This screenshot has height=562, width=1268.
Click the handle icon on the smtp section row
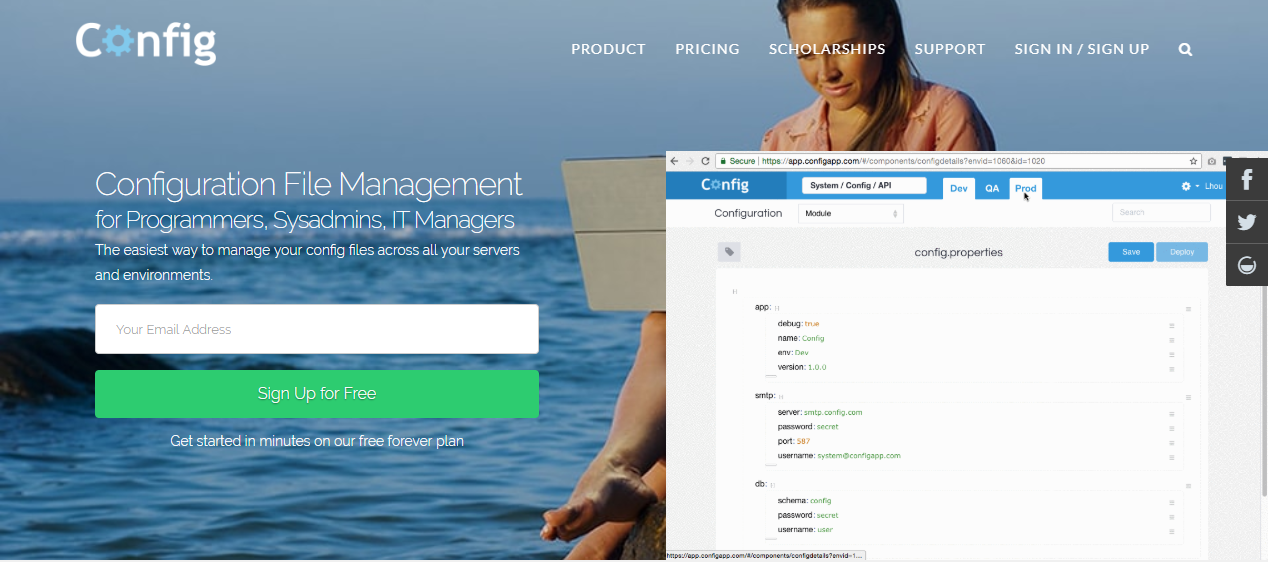pos(1188,397)
